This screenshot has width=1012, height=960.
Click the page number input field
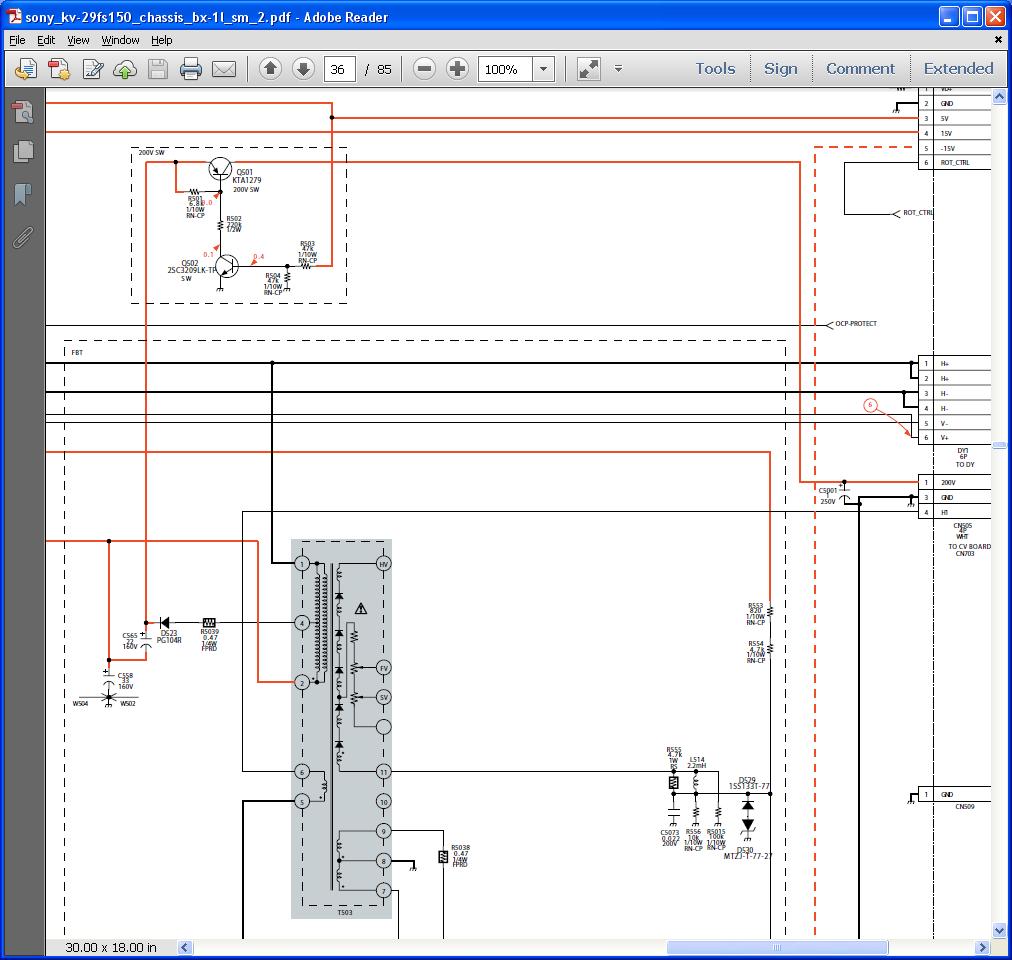[340, 69]
